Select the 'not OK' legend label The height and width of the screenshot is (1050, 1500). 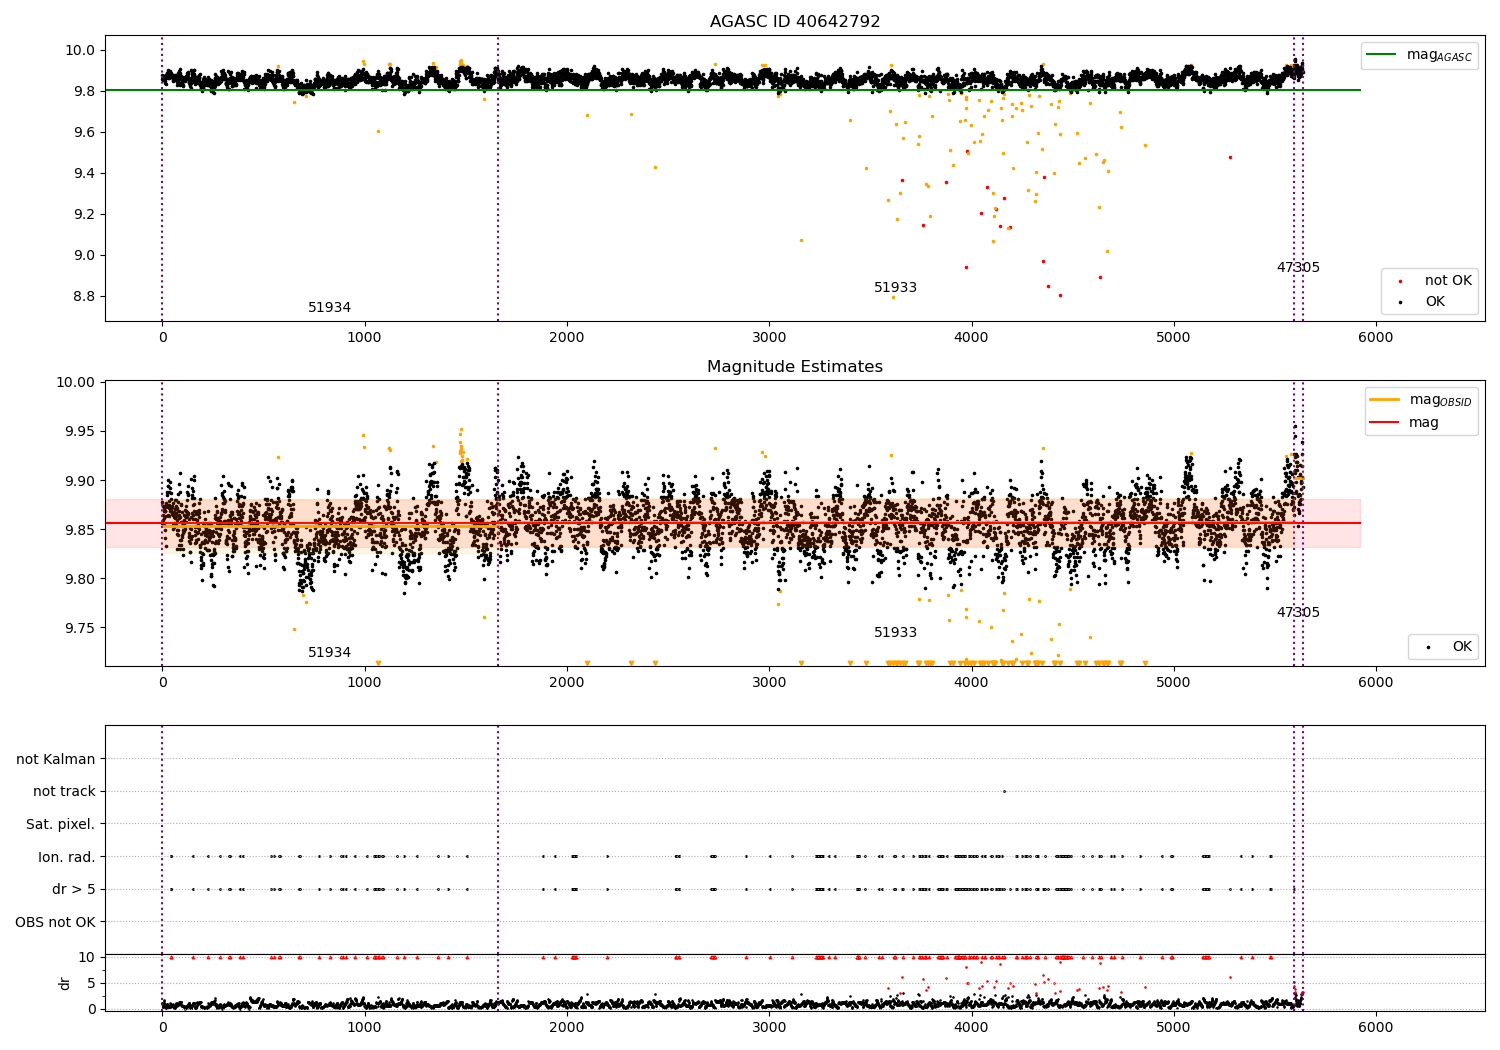pos(1448,281)
